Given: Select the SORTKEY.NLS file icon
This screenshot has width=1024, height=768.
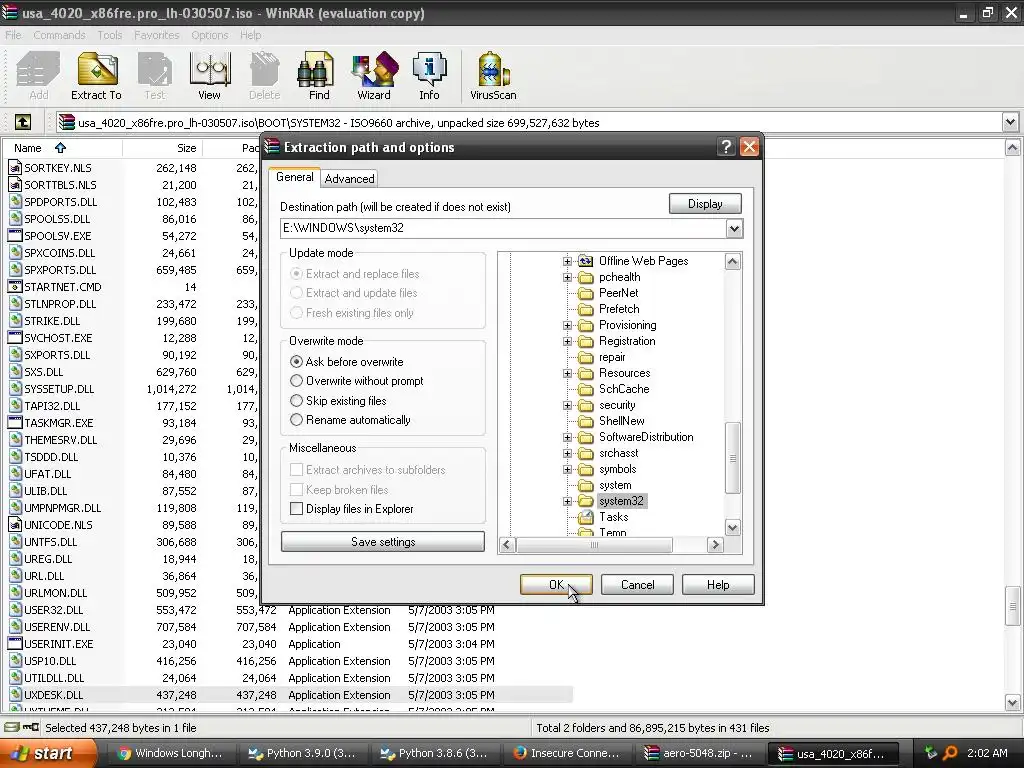Looking at the screenshot, I should 14,168.
